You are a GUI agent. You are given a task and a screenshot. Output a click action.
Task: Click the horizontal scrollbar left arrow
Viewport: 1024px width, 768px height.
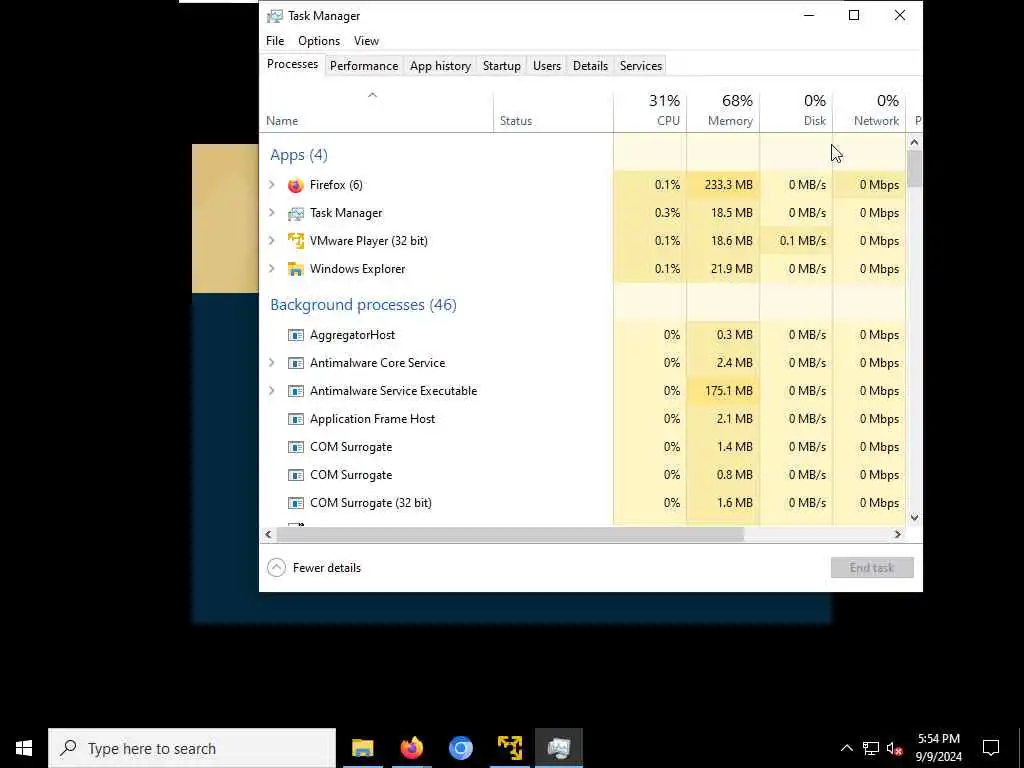pyautogui.click(x=268, y=534)
